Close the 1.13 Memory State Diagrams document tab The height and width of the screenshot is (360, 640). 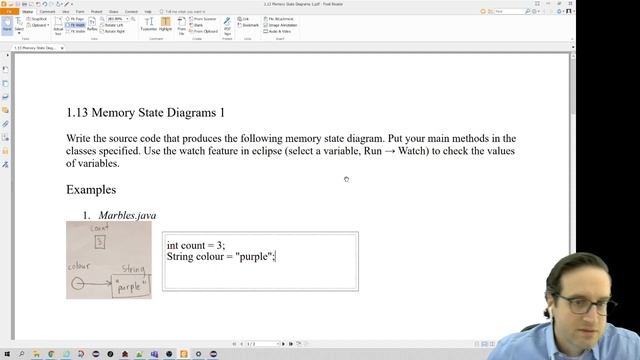coord(62,48)
